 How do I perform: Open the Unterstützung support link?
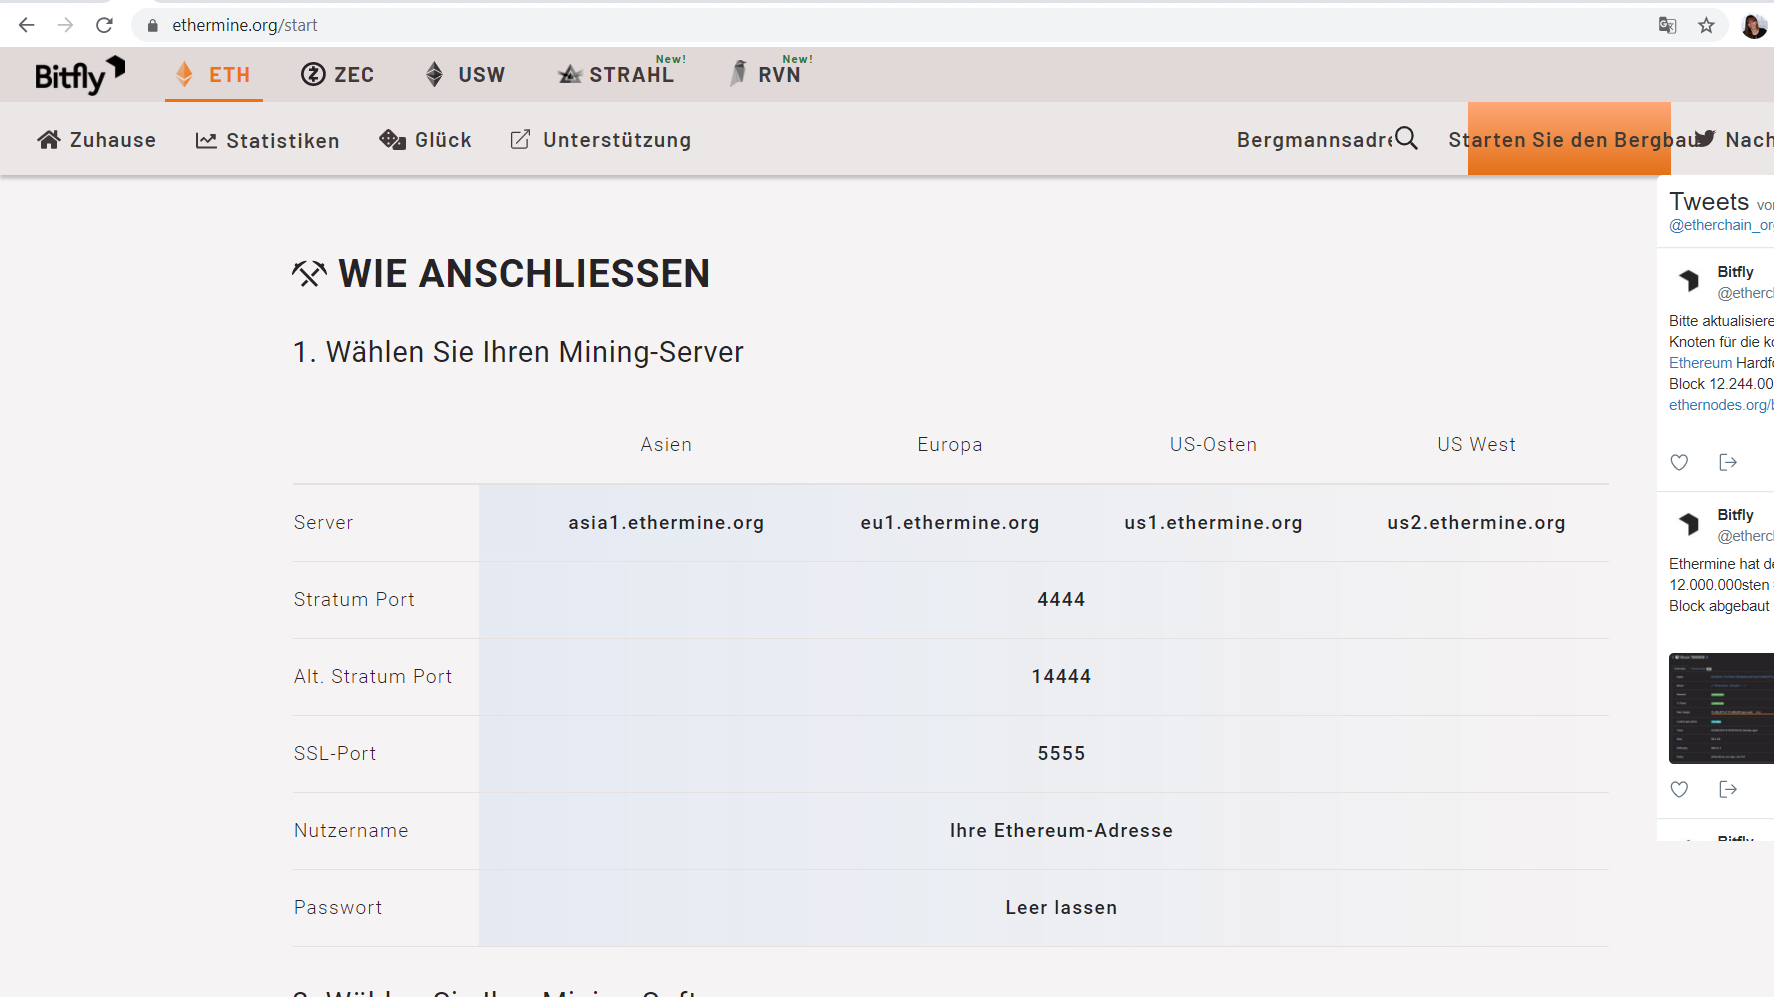(x=601, y=140)
